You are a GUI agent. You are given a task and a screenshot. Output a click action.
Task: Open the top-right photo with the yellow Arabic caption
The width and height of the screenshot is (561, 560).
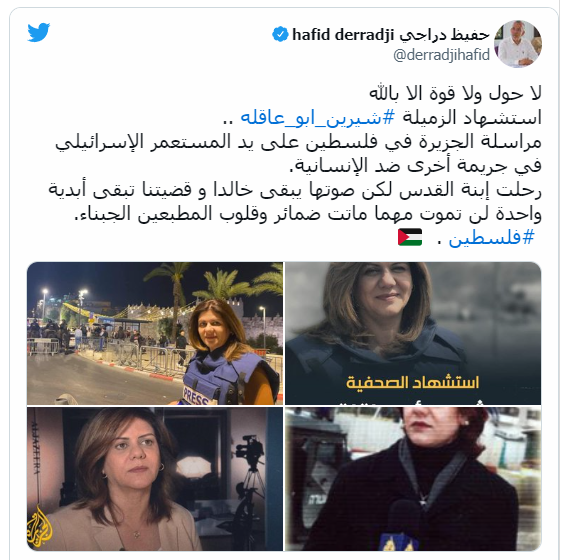[x=413, y=333]
